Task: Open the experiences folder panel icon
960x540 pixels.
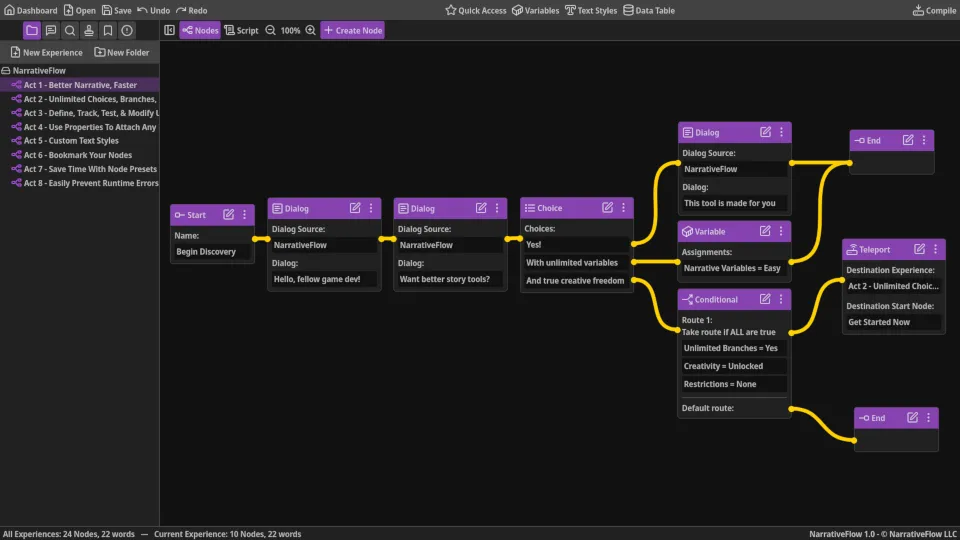Action: 32,30
